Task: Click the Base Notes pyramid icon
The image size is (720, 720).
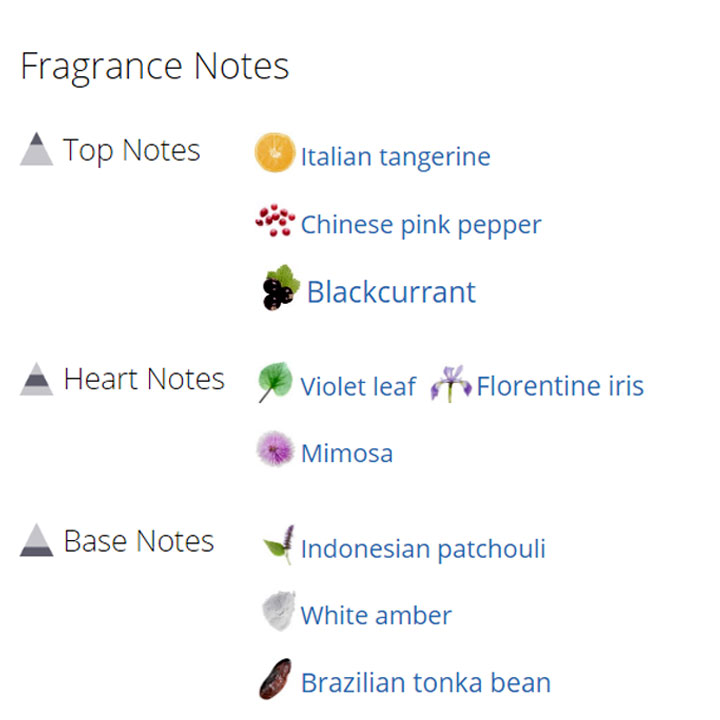Action: click(36, 540)
